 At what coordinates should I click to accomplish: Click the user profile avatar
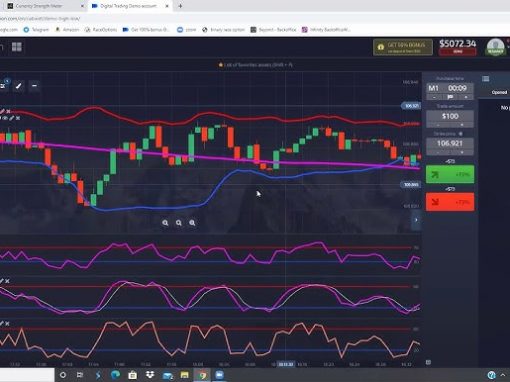click(495, 47)
